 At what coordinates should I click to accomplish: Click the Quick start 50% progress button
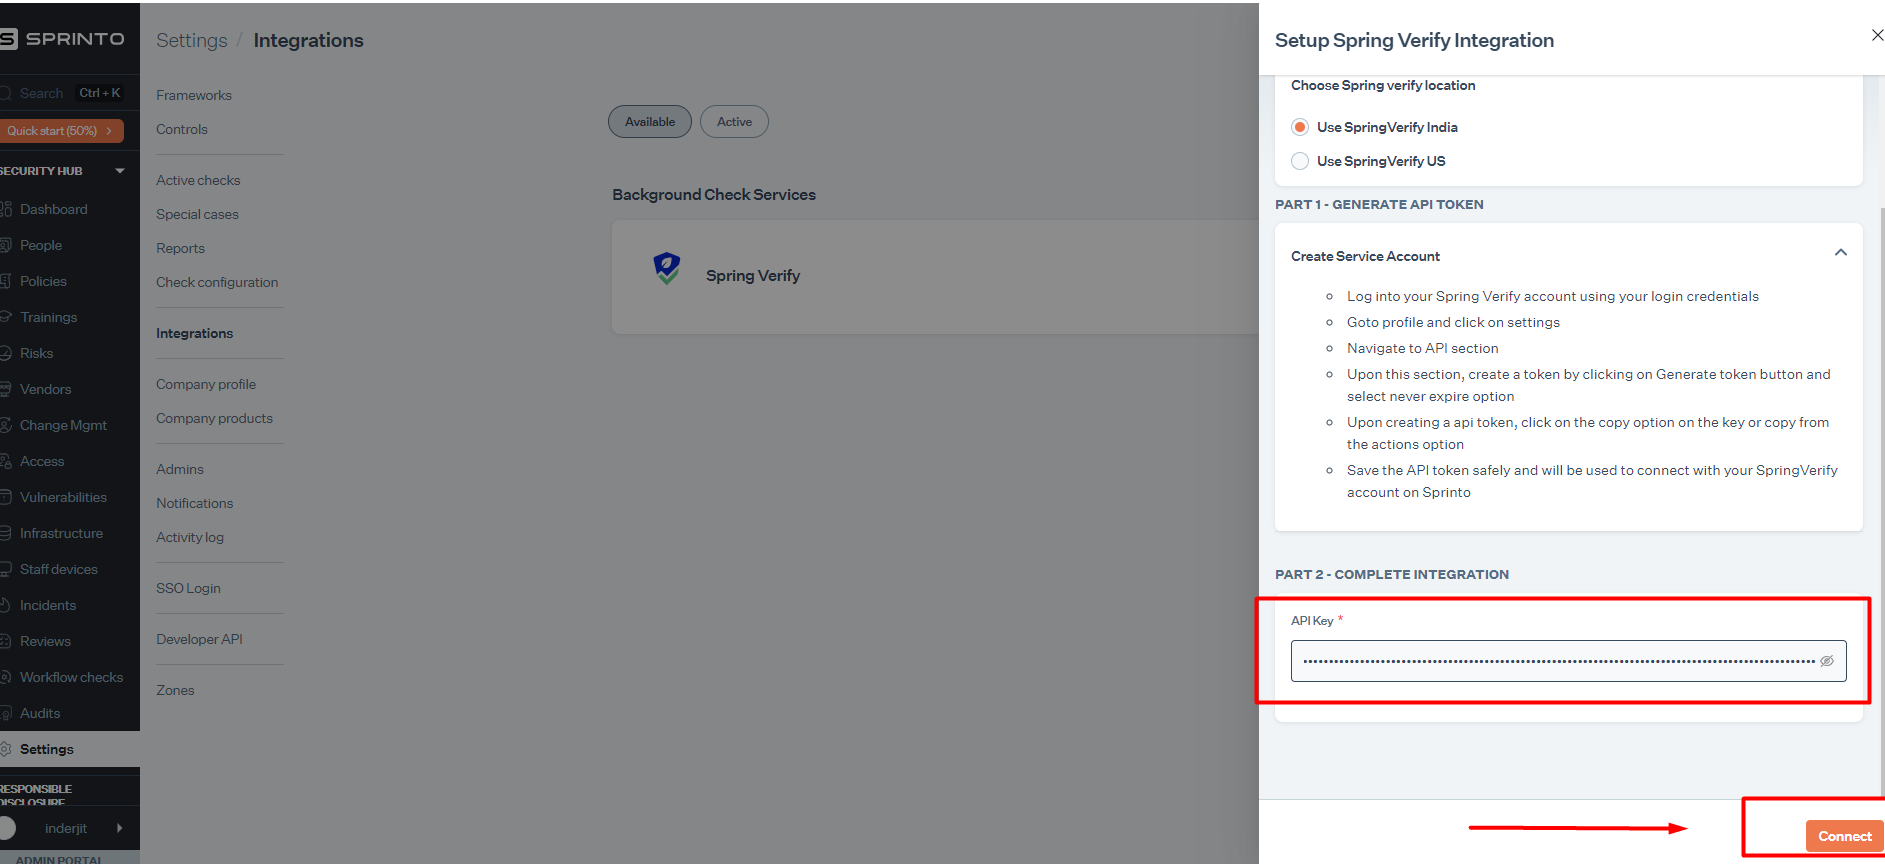[x=60, y=131]
